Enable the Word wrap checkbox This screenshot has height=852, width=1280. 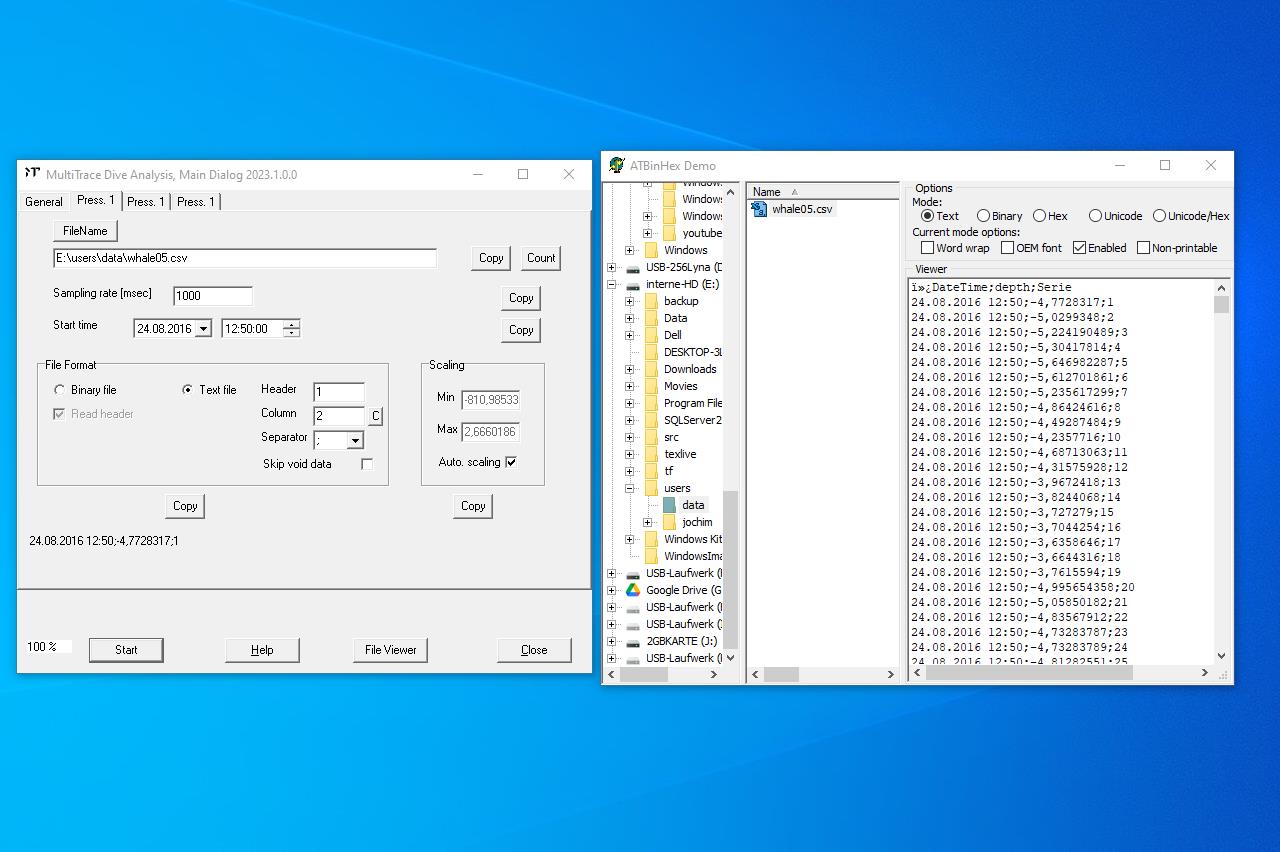pyautogui.click(x=927, y=248)
